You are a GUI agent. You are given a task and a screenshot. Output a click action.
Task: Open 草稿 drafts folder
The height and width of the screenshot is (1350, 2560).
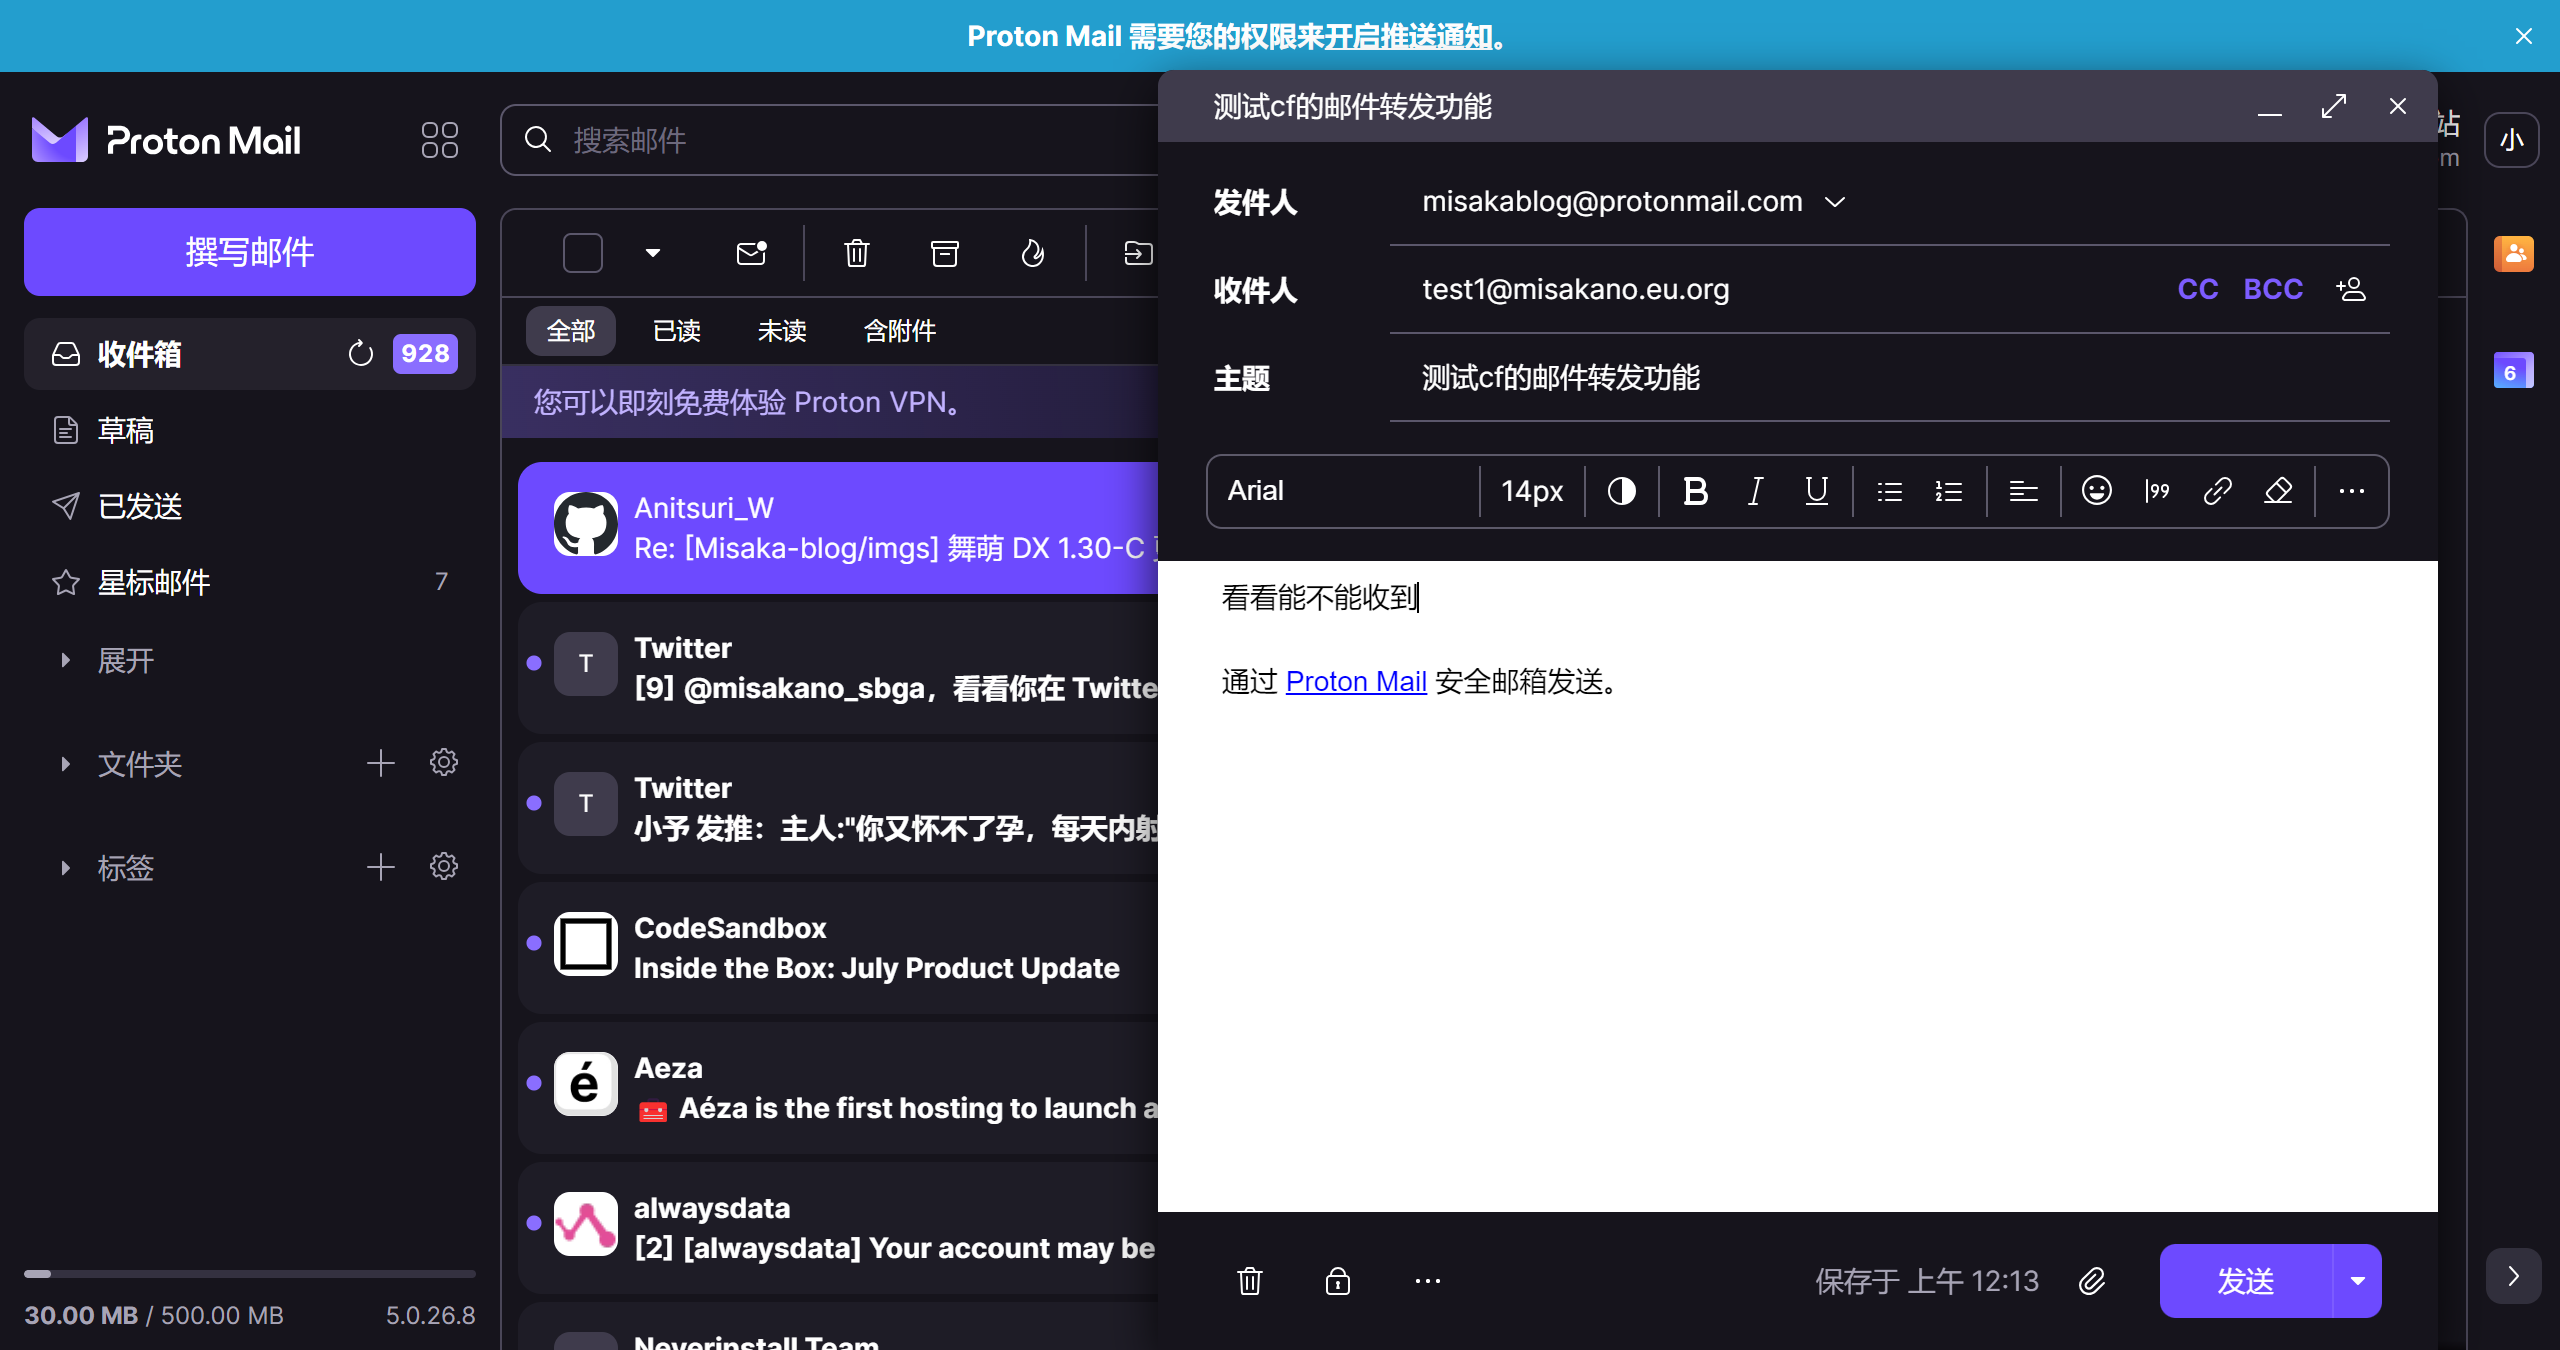pyautogui.click(x=250, y=430)
